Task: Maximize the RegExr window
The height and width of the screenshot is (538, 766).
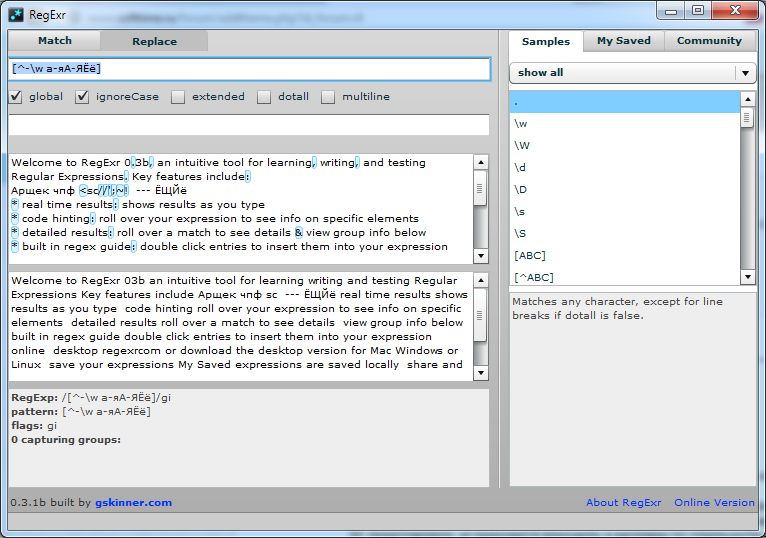Action: 698,10
